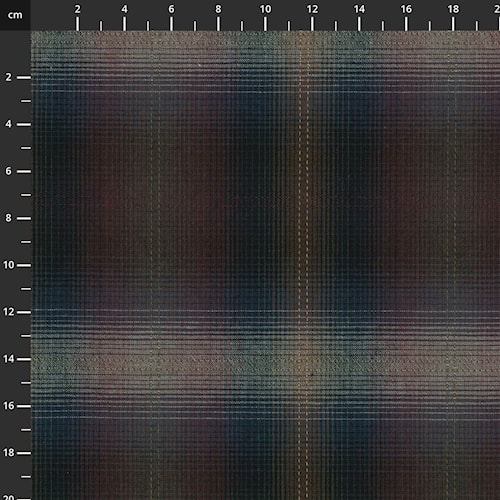
Task: Click the 12 mark on the top ruler
Action: coord(312,9)
